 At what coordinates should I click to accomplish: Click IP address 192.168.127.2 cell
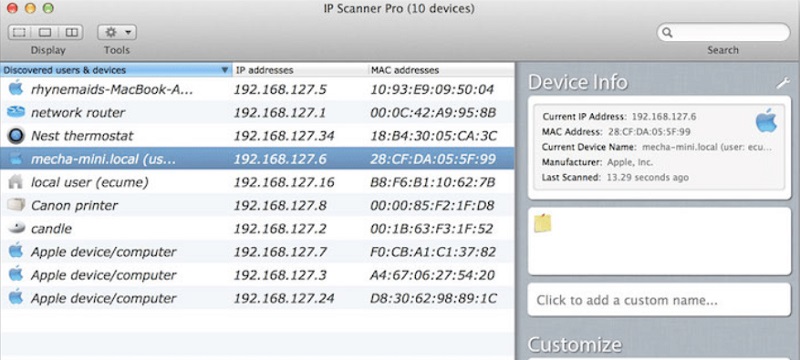click(280, 229)
